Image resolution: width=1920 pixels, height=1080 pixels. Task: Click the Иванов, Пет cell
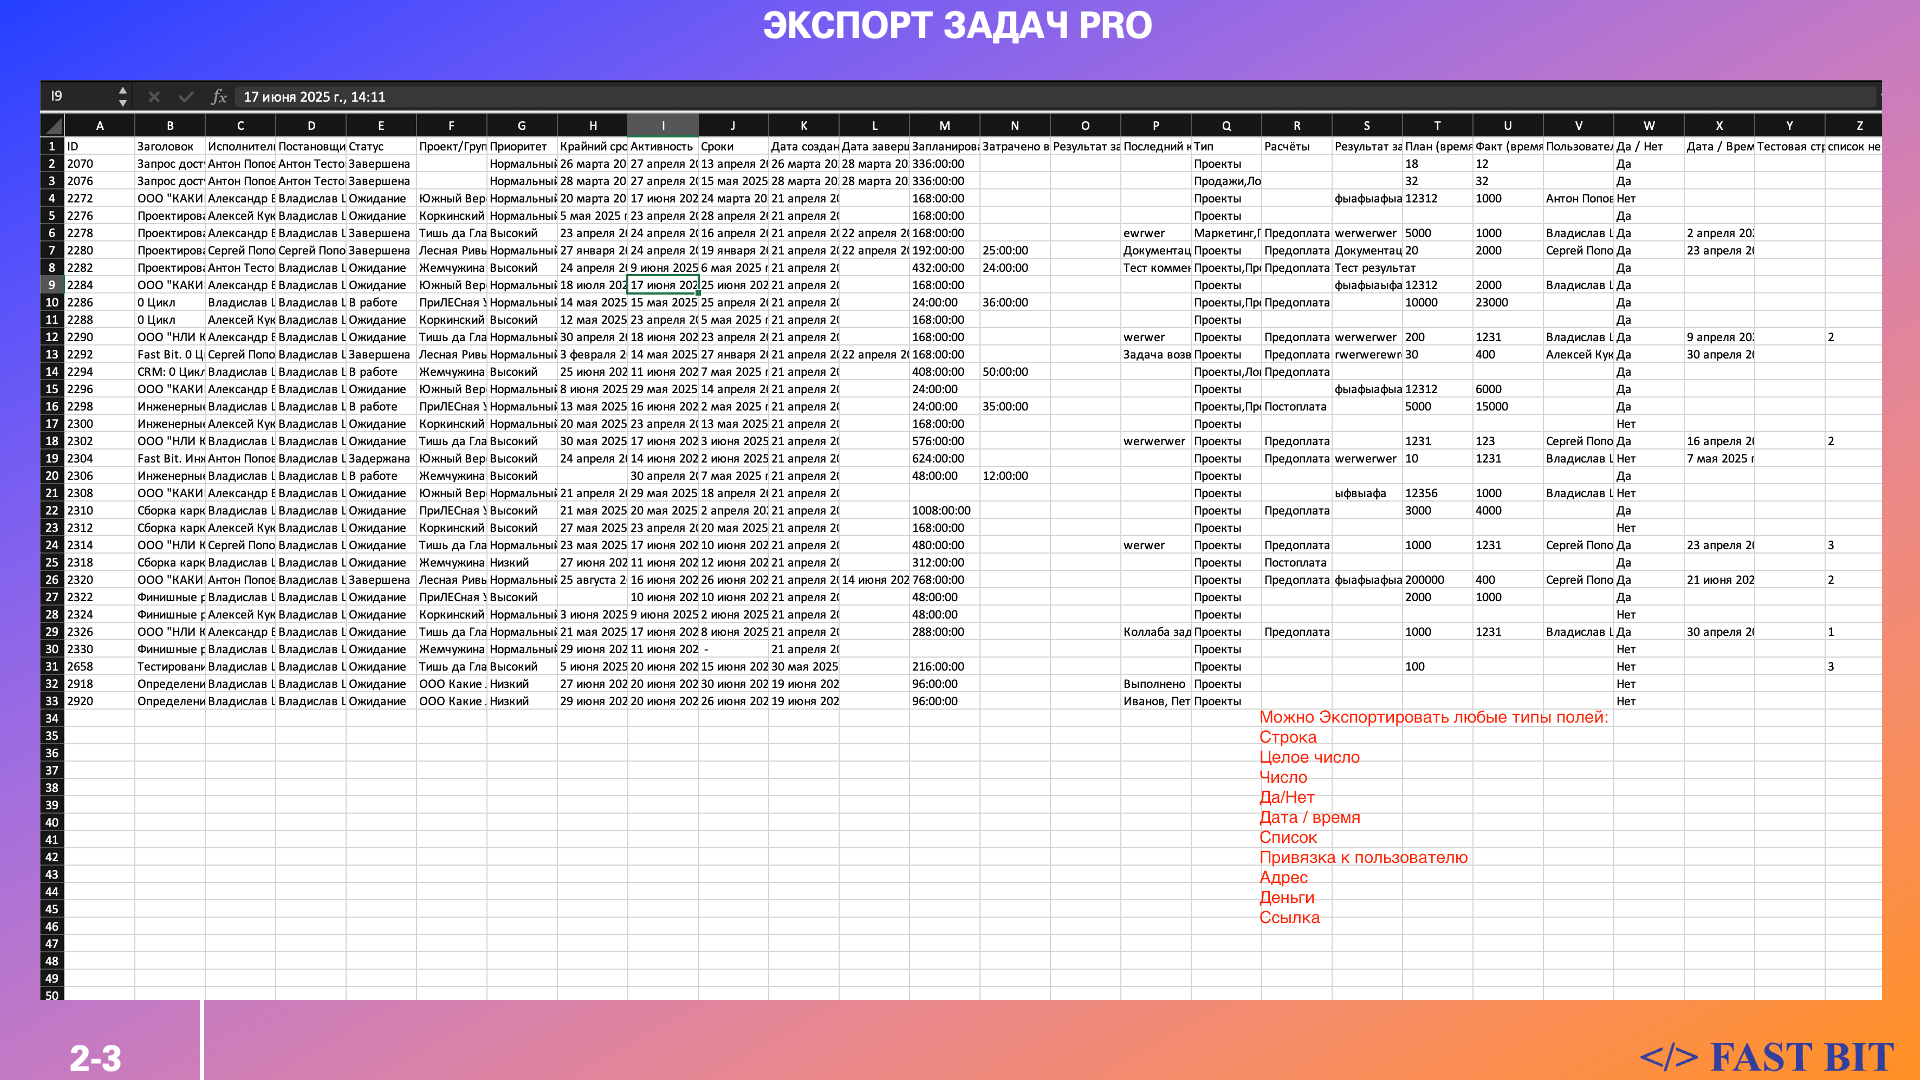pos(1156,701)
